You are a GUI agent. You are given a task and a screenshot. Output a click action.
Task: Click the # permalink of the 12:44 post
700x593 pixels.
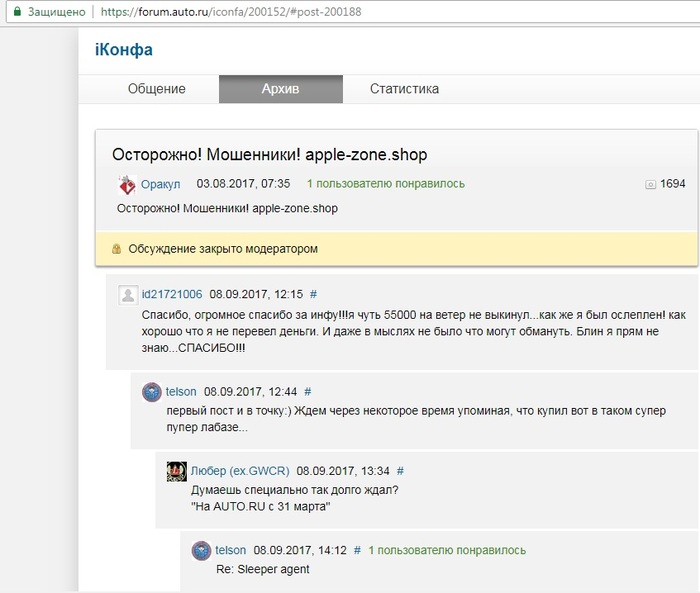coord(308,392)
